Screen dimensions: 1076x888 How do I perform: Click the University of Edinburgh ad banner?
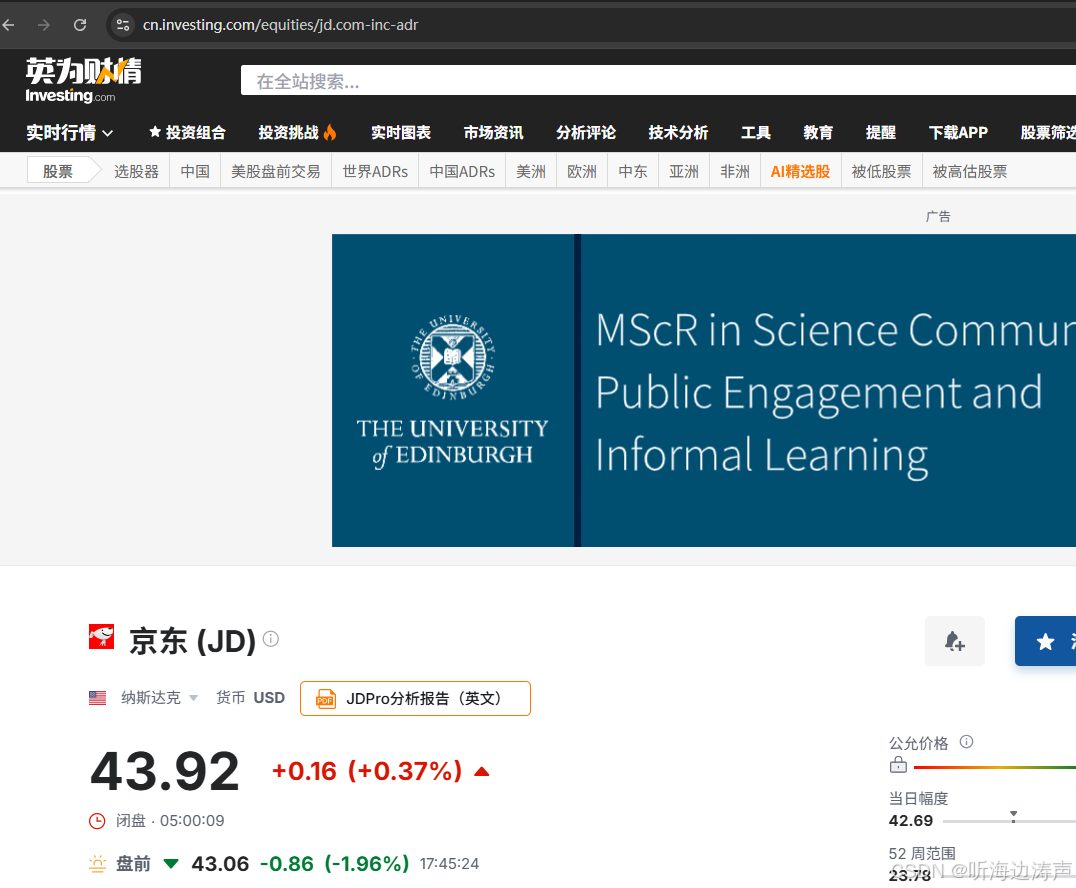pos(704,390)
